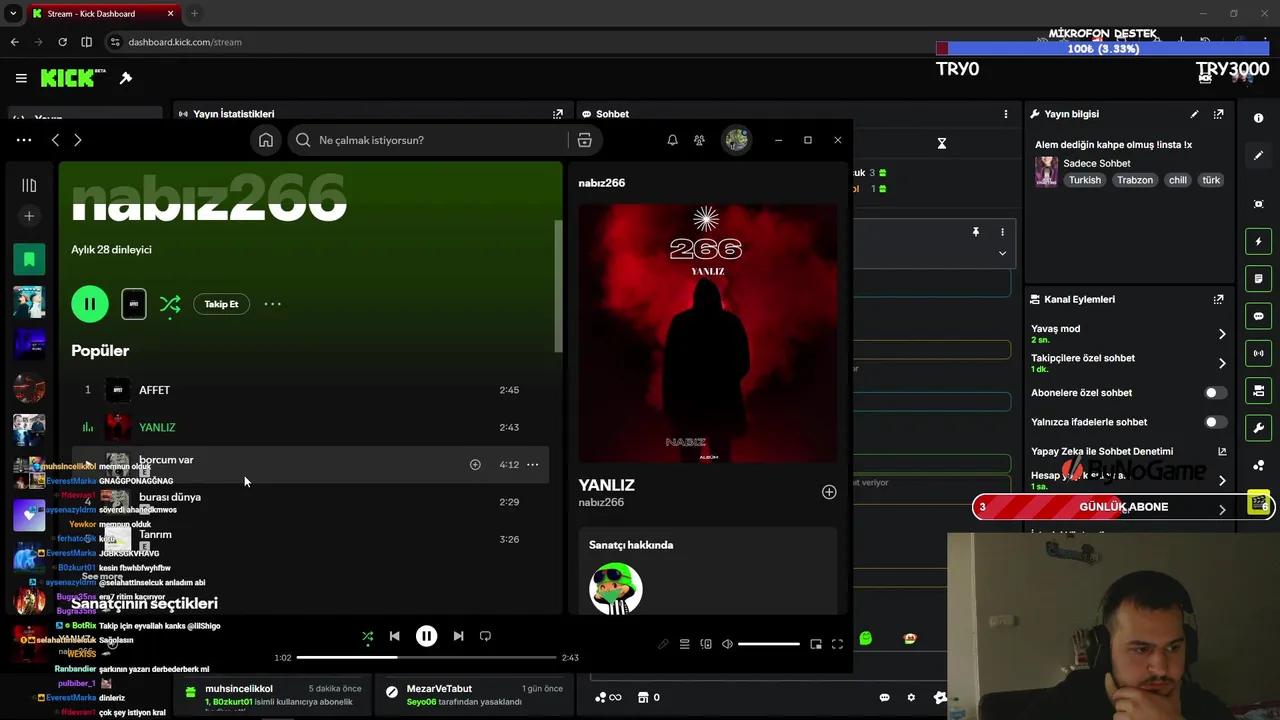Skip to previous track
1280x720 pixels.
click(x=395, y=636)
